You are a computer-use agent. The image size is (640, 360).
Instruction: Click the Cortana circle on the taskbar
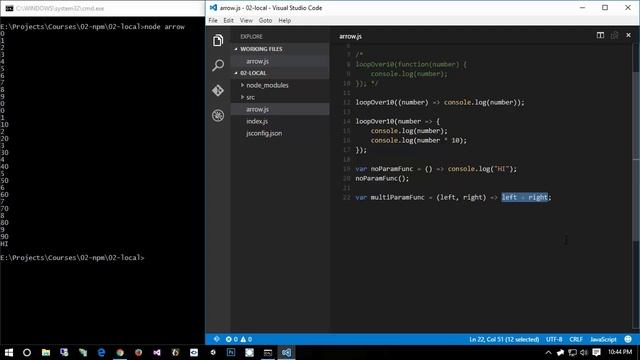pos(27,352)
